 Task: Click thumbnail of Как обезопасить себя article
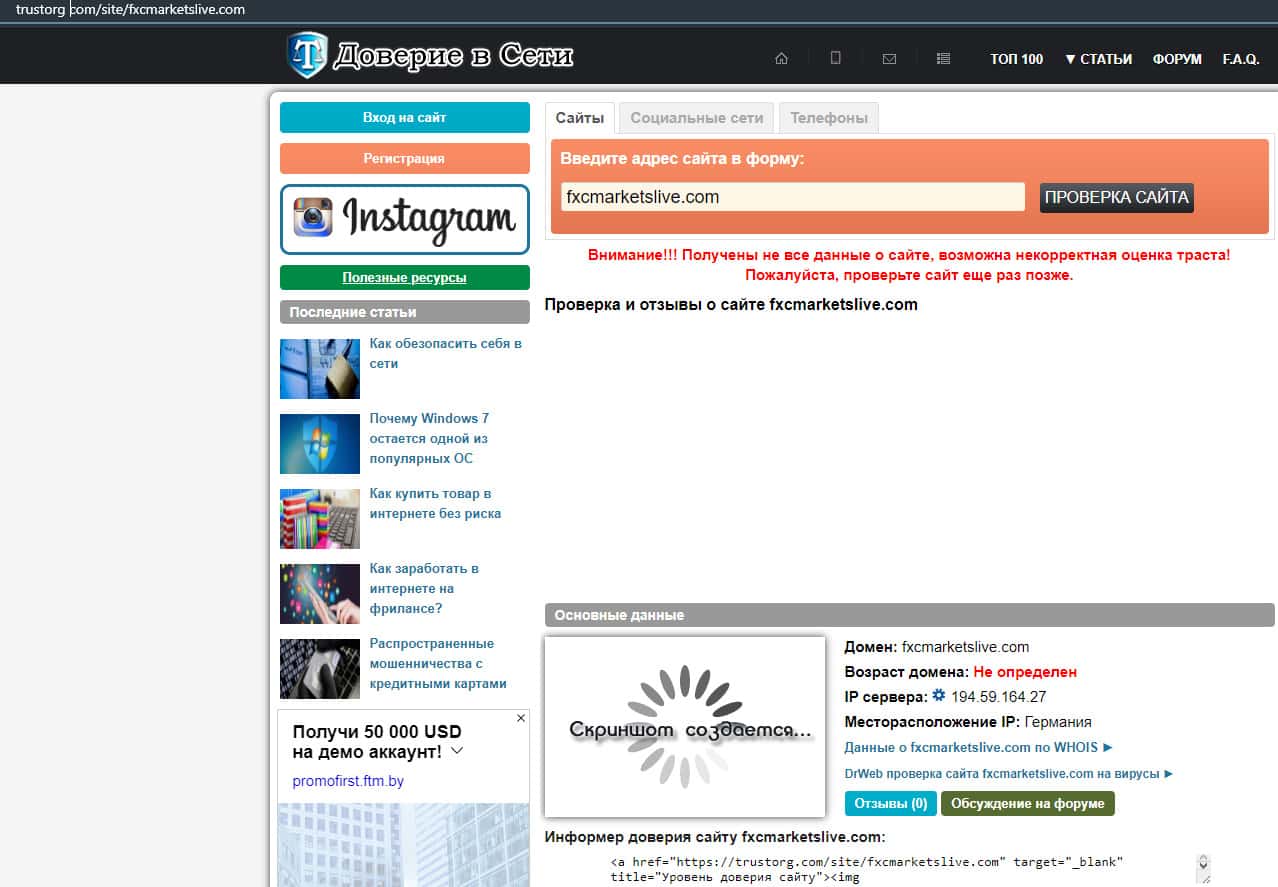coord(320,369)
